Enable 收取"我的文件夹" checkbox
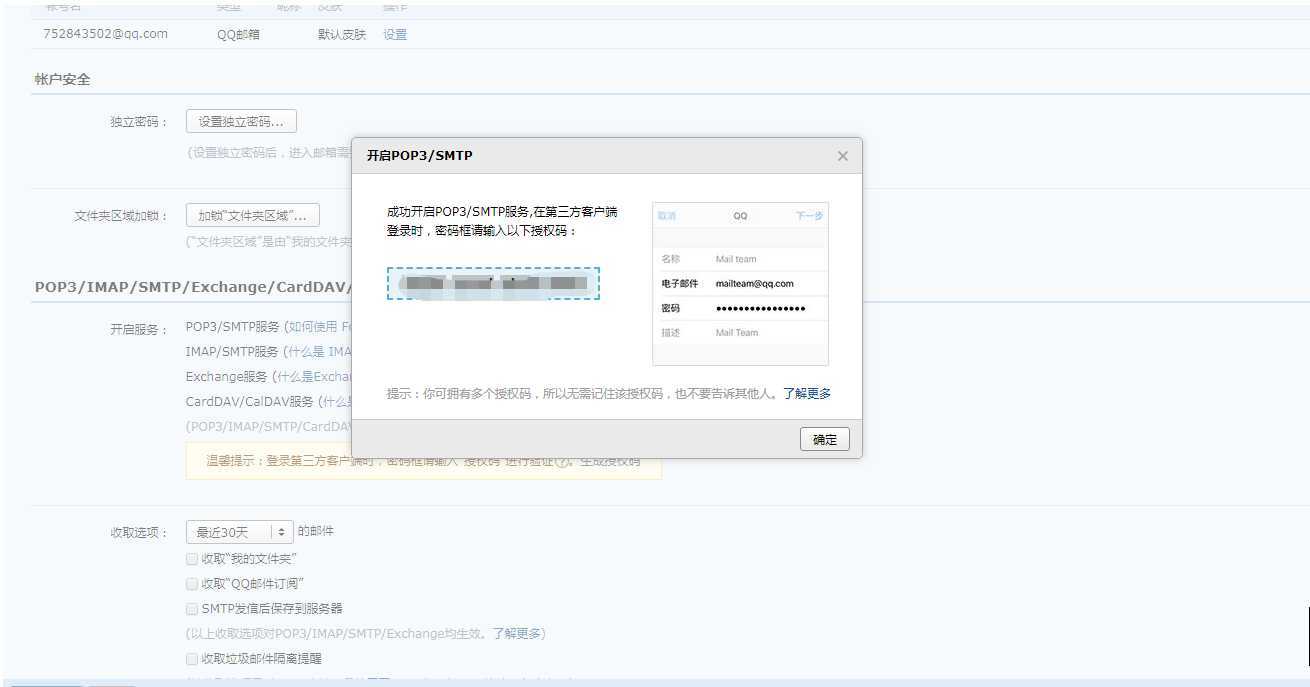Viewport: 1310px width, 687px height. [x=192, y=558]
